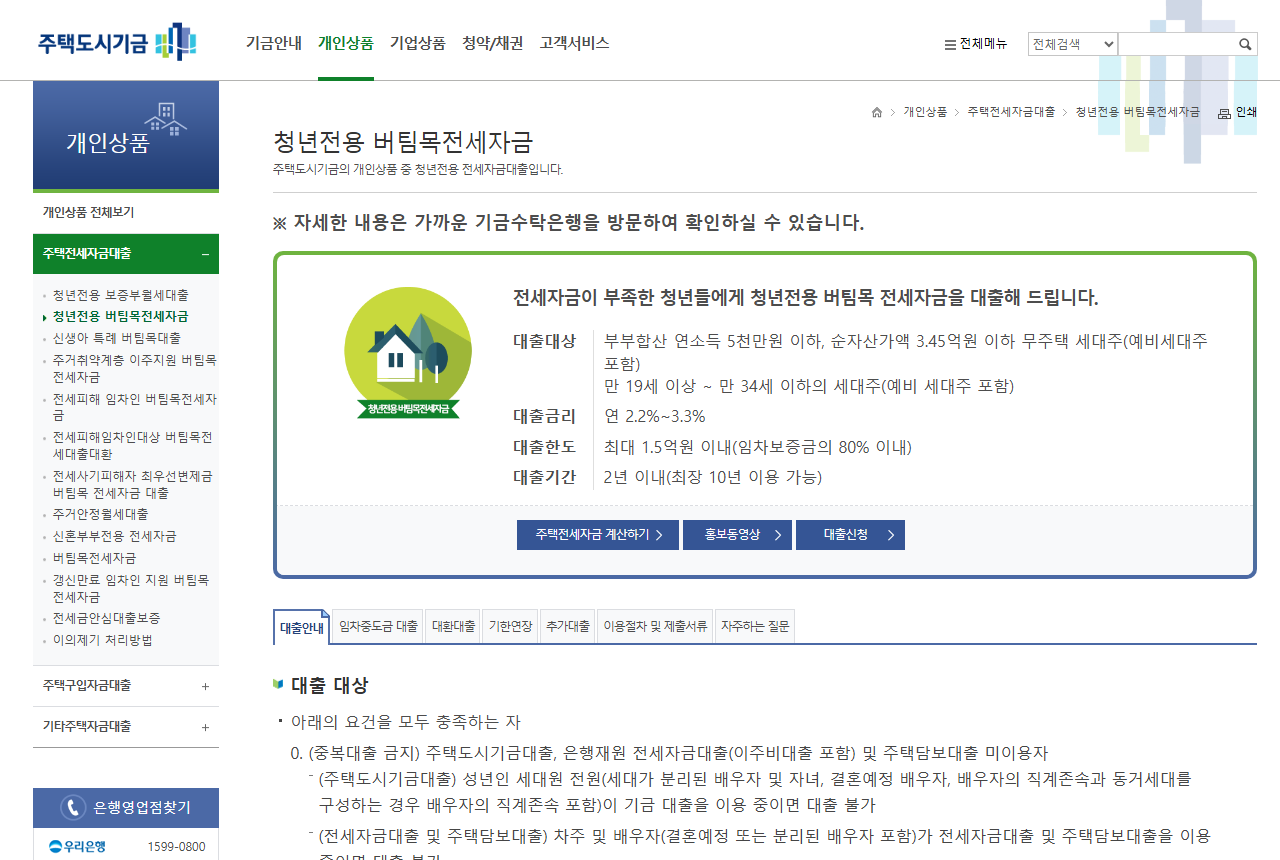Screen dimensions: 1280x860
Task: Click the 대출신청 button
Action: click(x=850, y=535)
